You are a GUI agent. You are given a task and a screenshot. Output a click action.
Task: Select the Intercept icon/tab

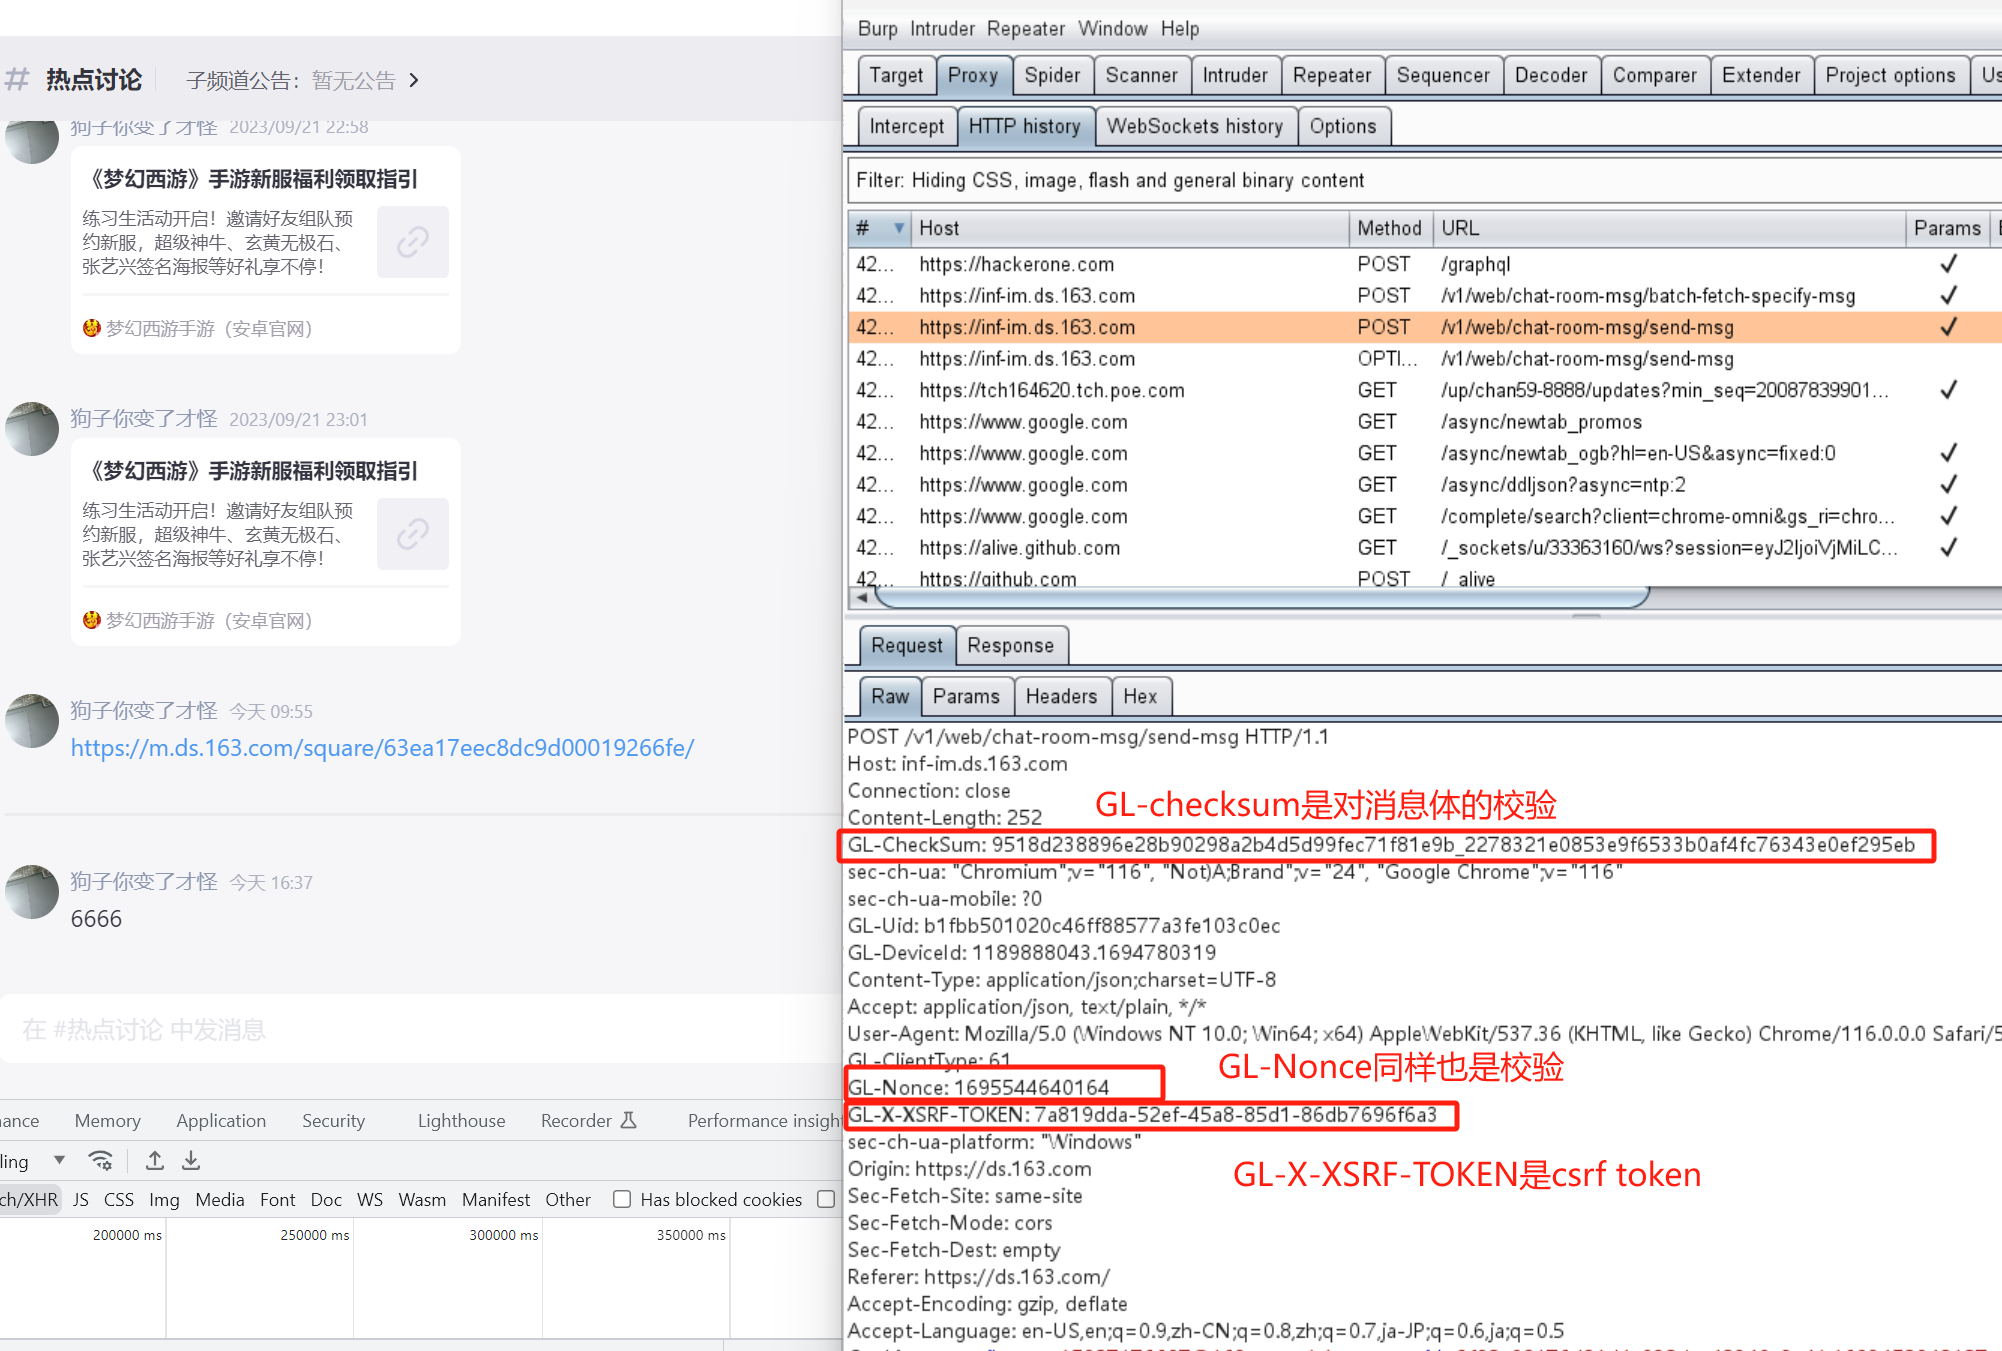(x=906, y=127)
